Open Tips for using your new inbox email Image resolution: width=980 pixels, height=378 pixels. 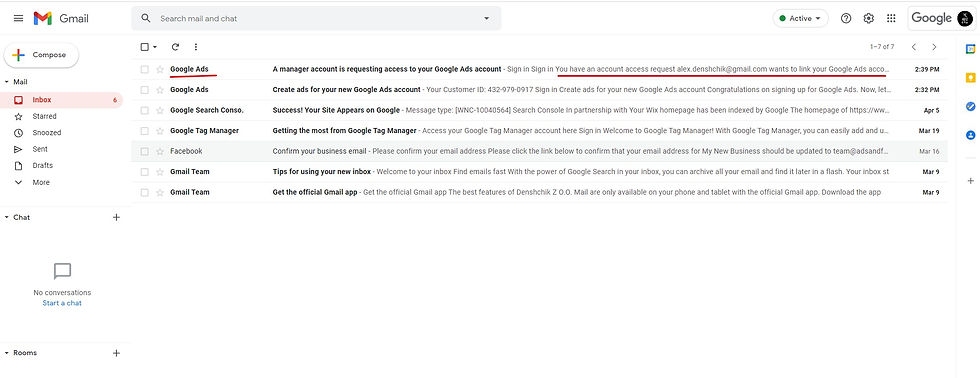(540, 172)
